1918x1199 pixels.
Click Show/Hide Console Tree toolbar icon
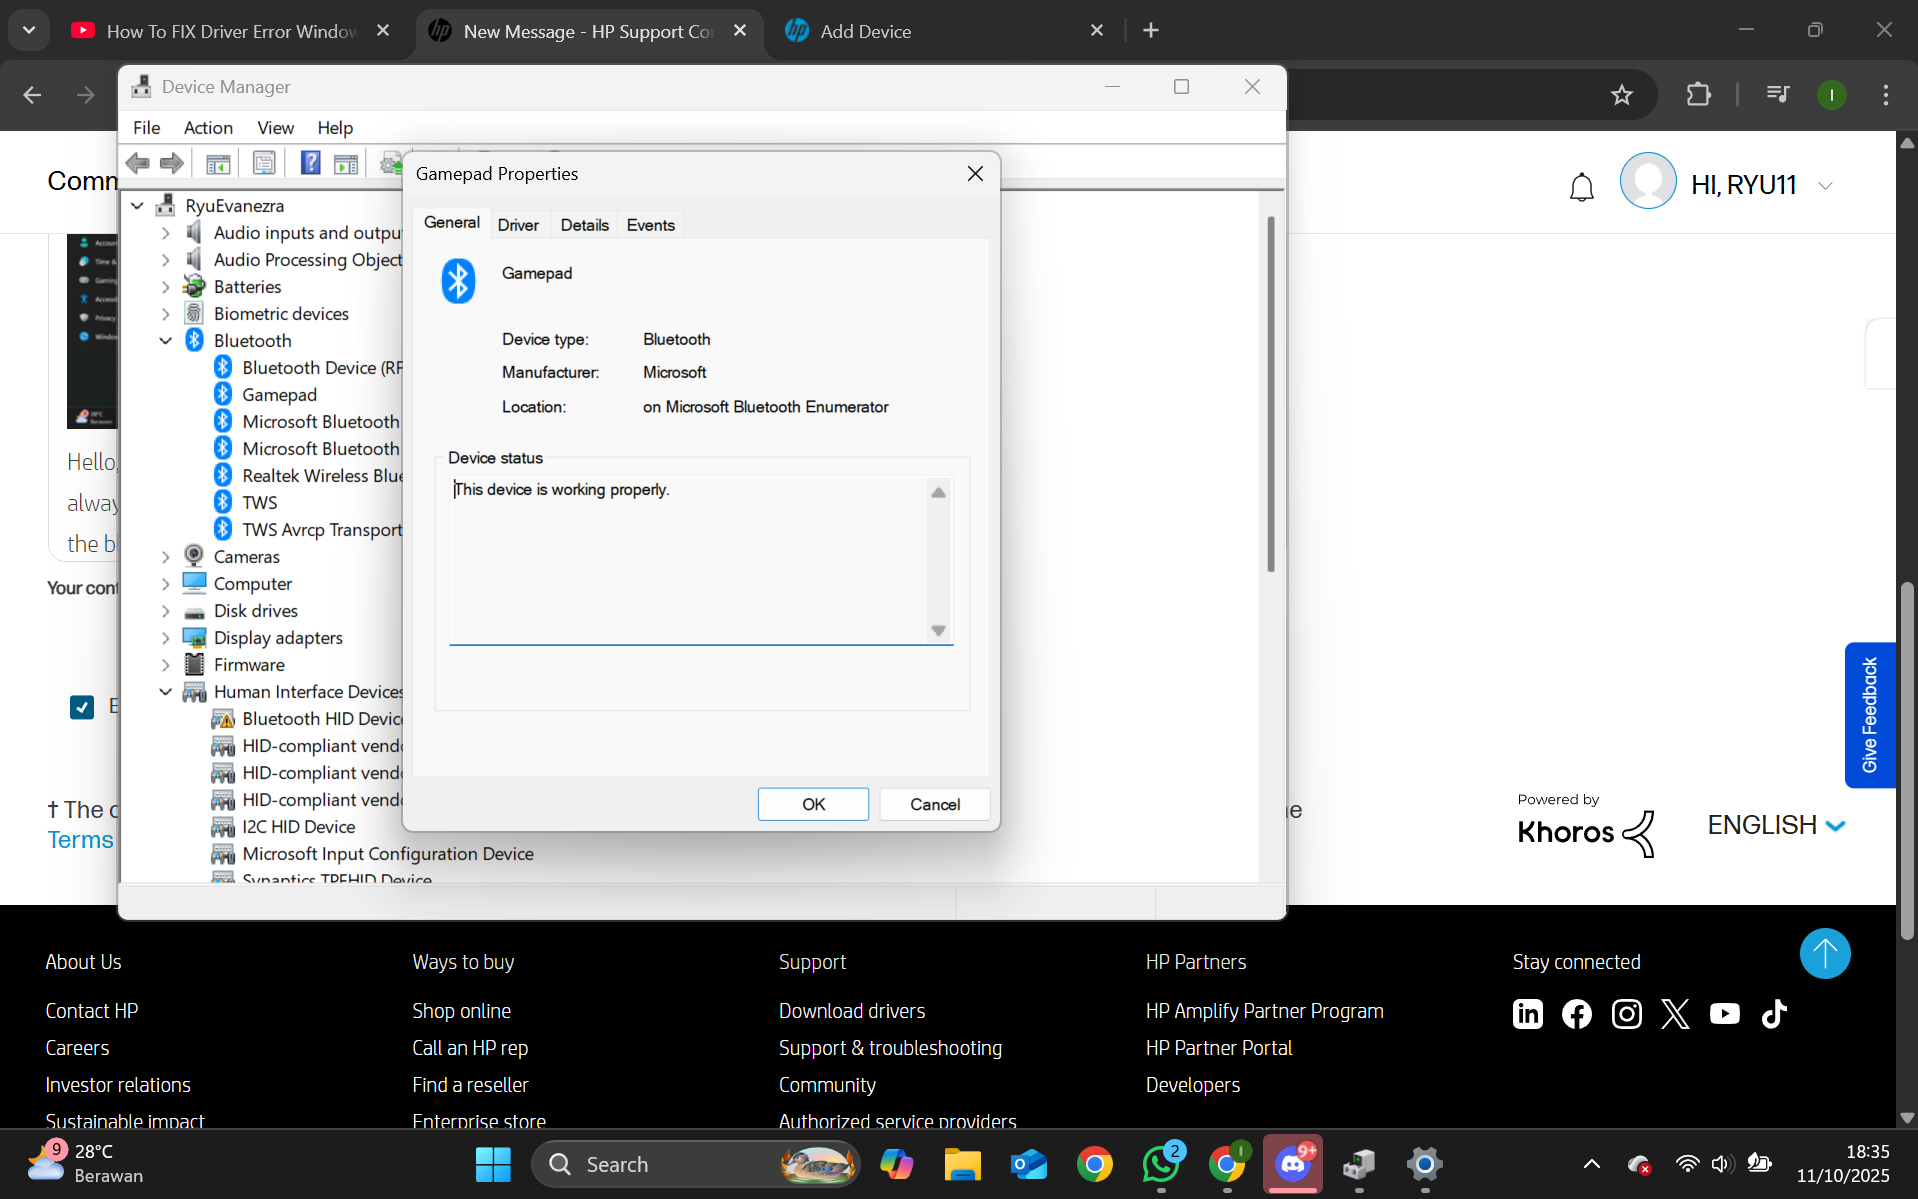[218, 163]
